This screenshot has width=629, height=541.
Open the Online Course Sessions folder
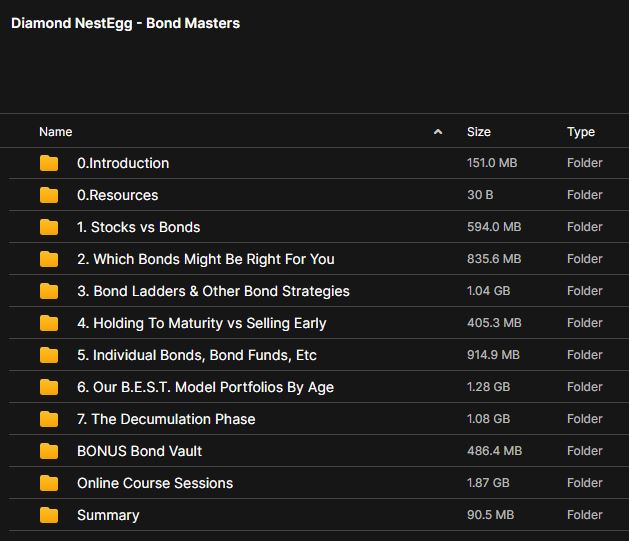tap(155, 483)
